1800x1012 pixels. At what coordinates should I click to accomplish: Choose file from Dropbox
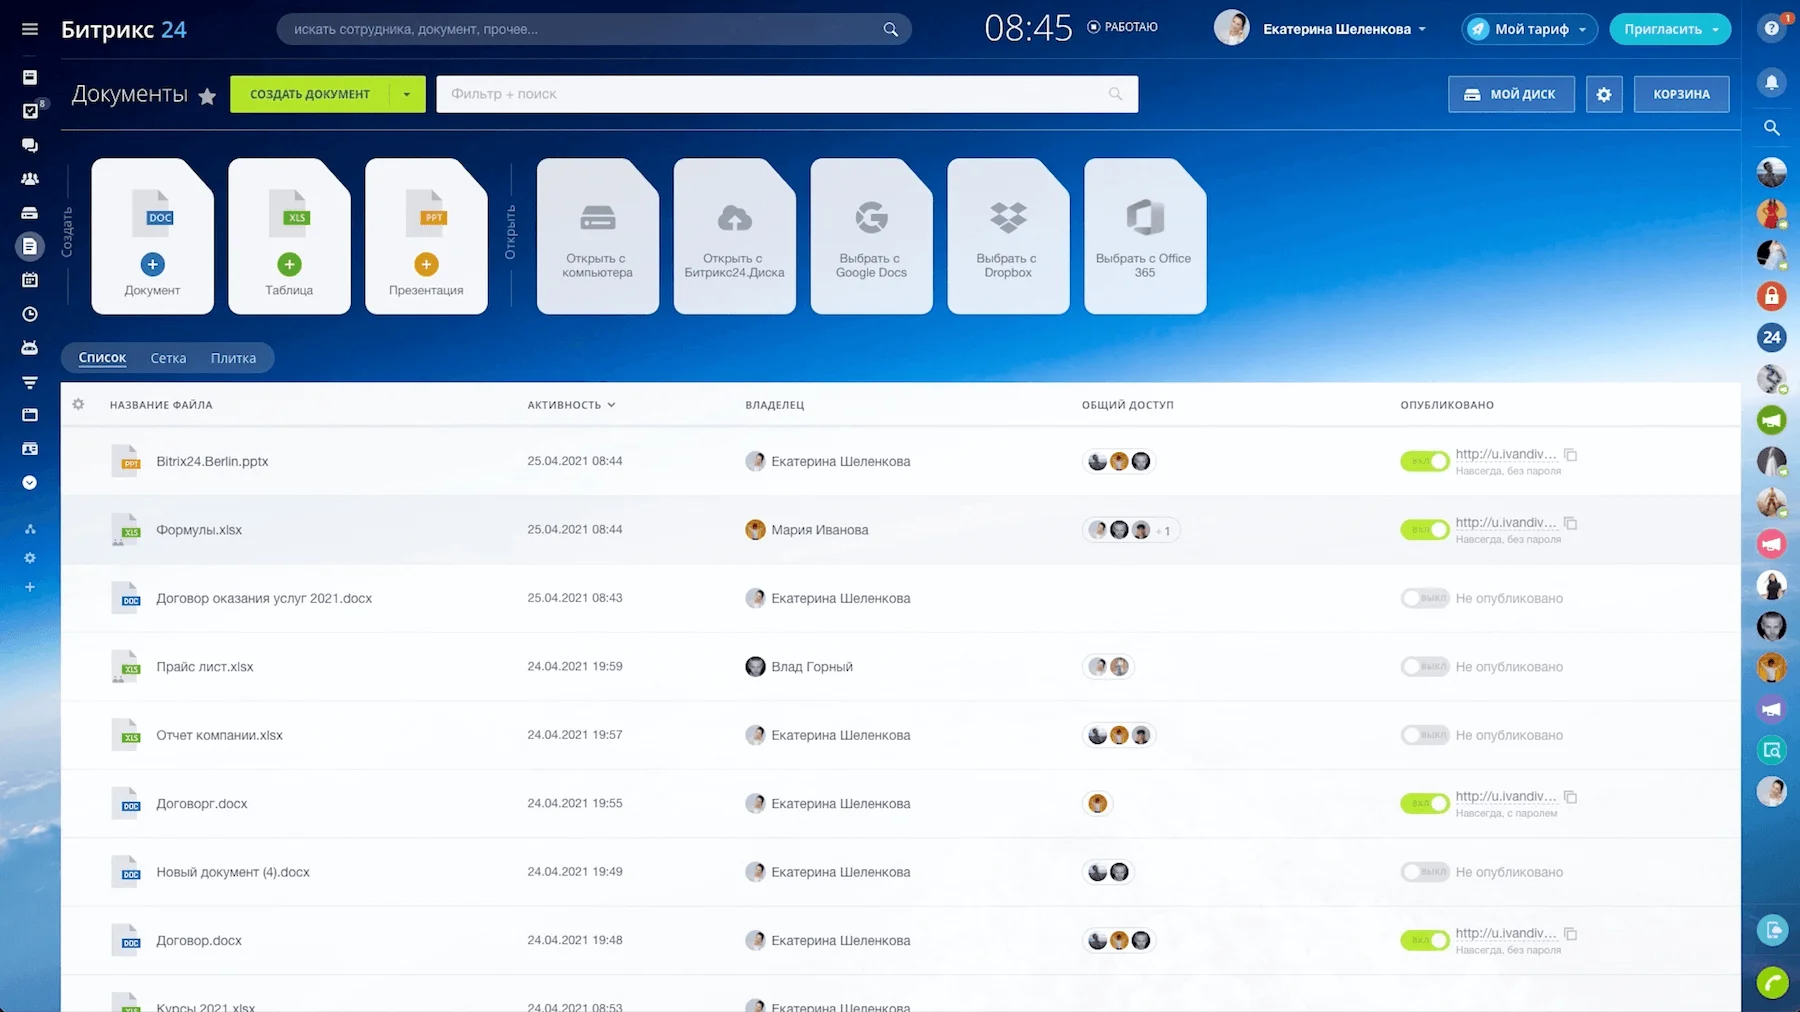coord(1007,237)
